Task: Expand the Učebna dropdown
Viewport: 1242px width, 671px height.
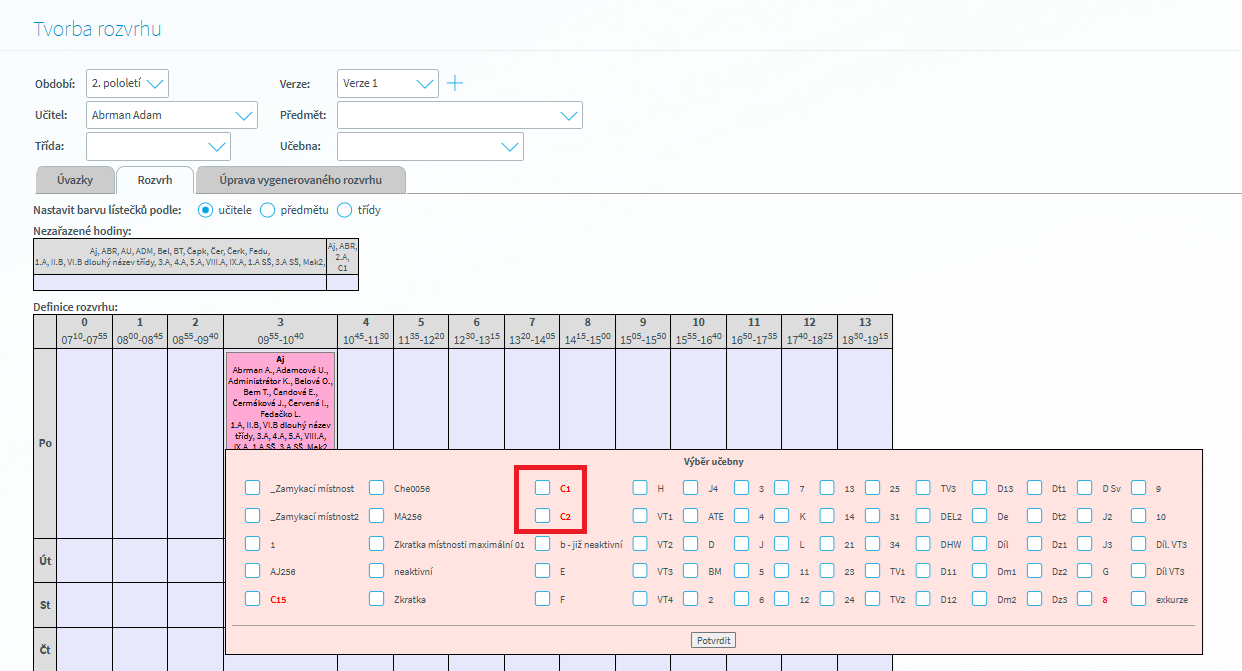Action: click(x=430, y=146)
